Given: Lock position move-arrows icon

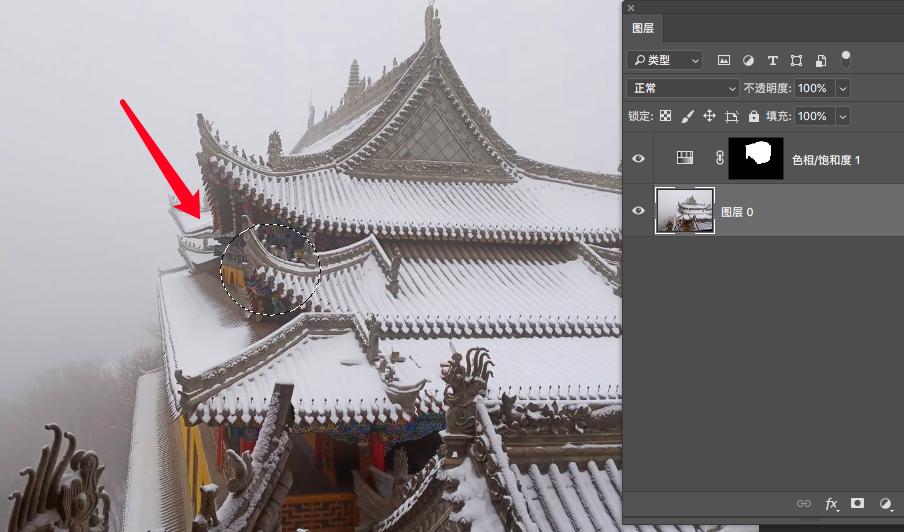Looking at the screenshot, I should tap(709, 116).
